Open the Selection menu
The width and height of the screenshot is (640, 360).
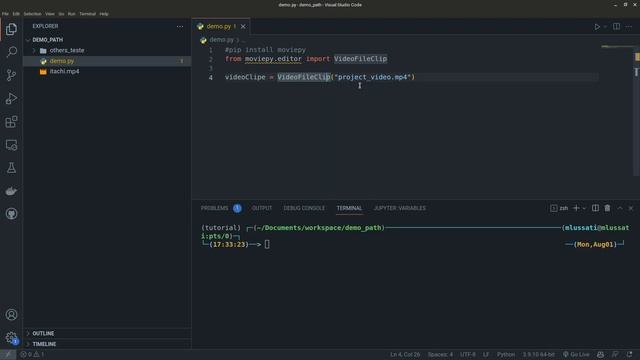[32, 14]
